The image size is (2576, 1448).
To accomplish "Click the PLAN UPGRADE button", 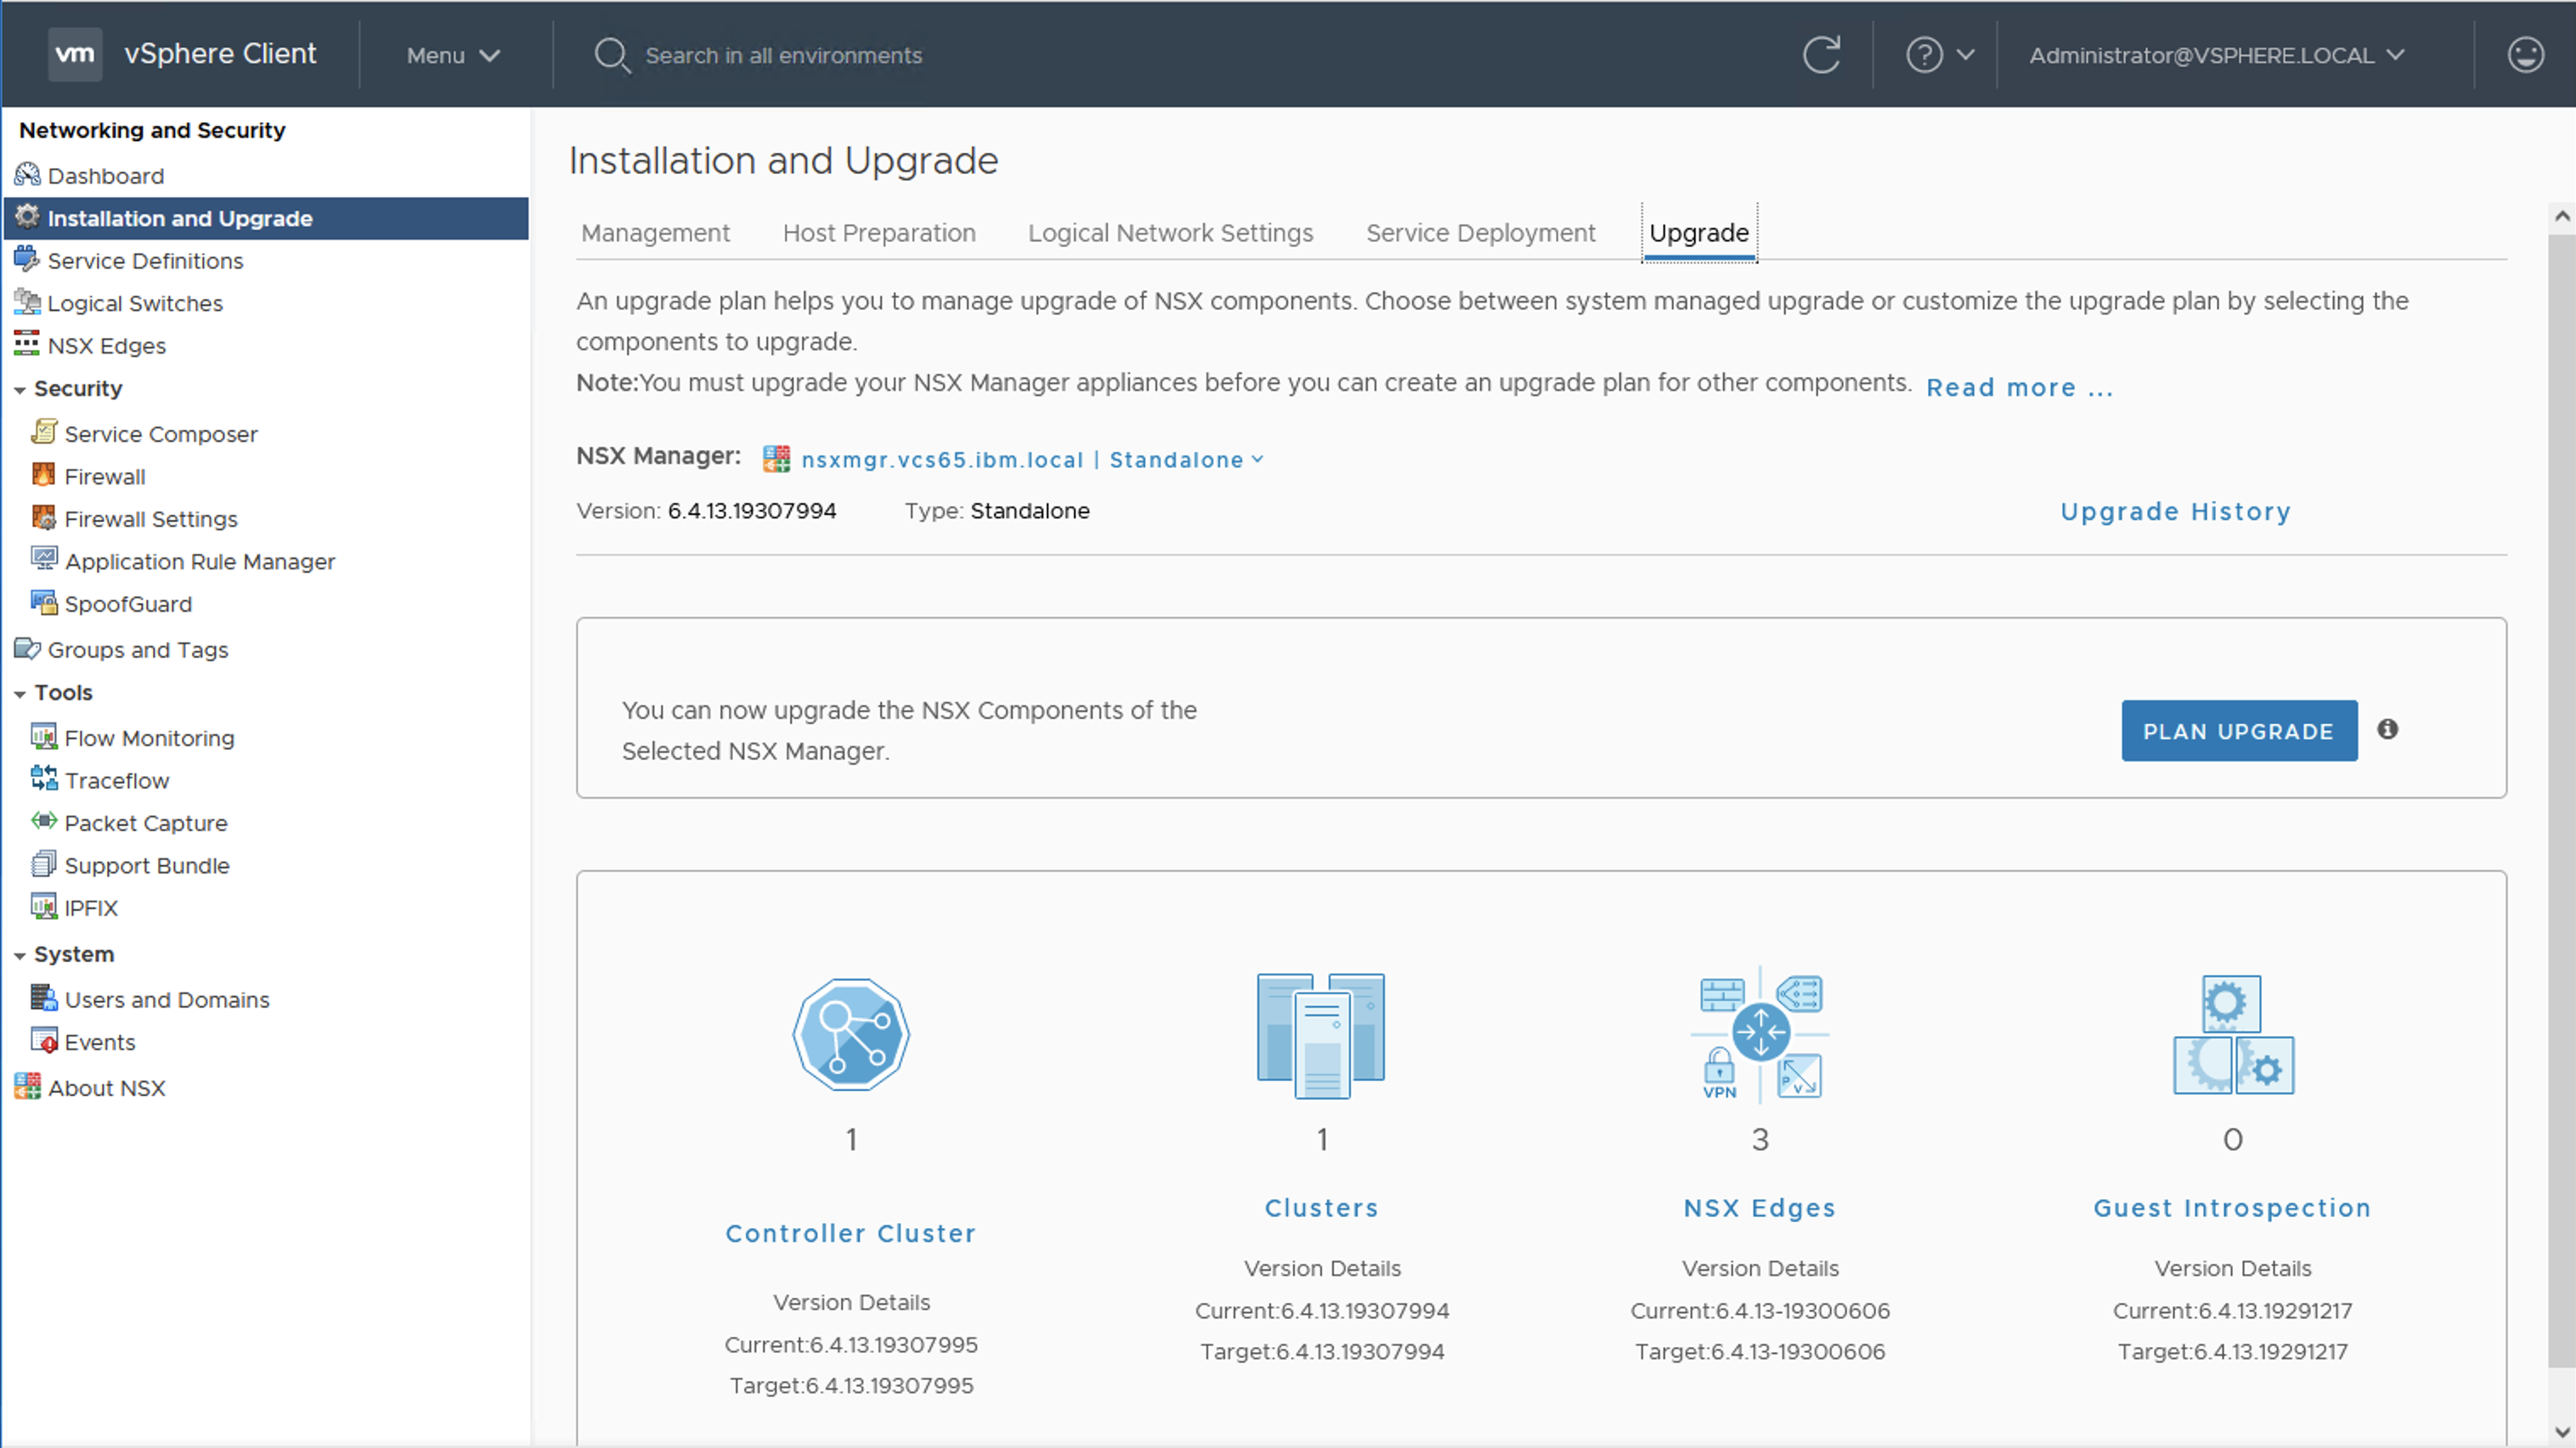I will (x=2238, y=731).
